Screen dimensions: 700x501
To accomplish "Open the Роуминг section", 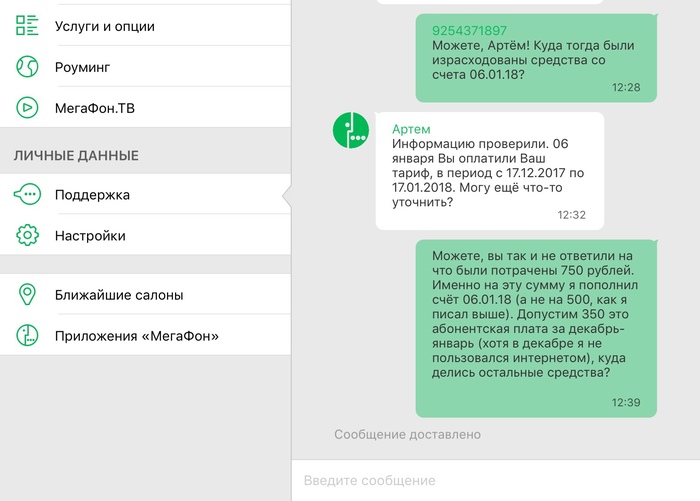I will [x=82, y=67].
